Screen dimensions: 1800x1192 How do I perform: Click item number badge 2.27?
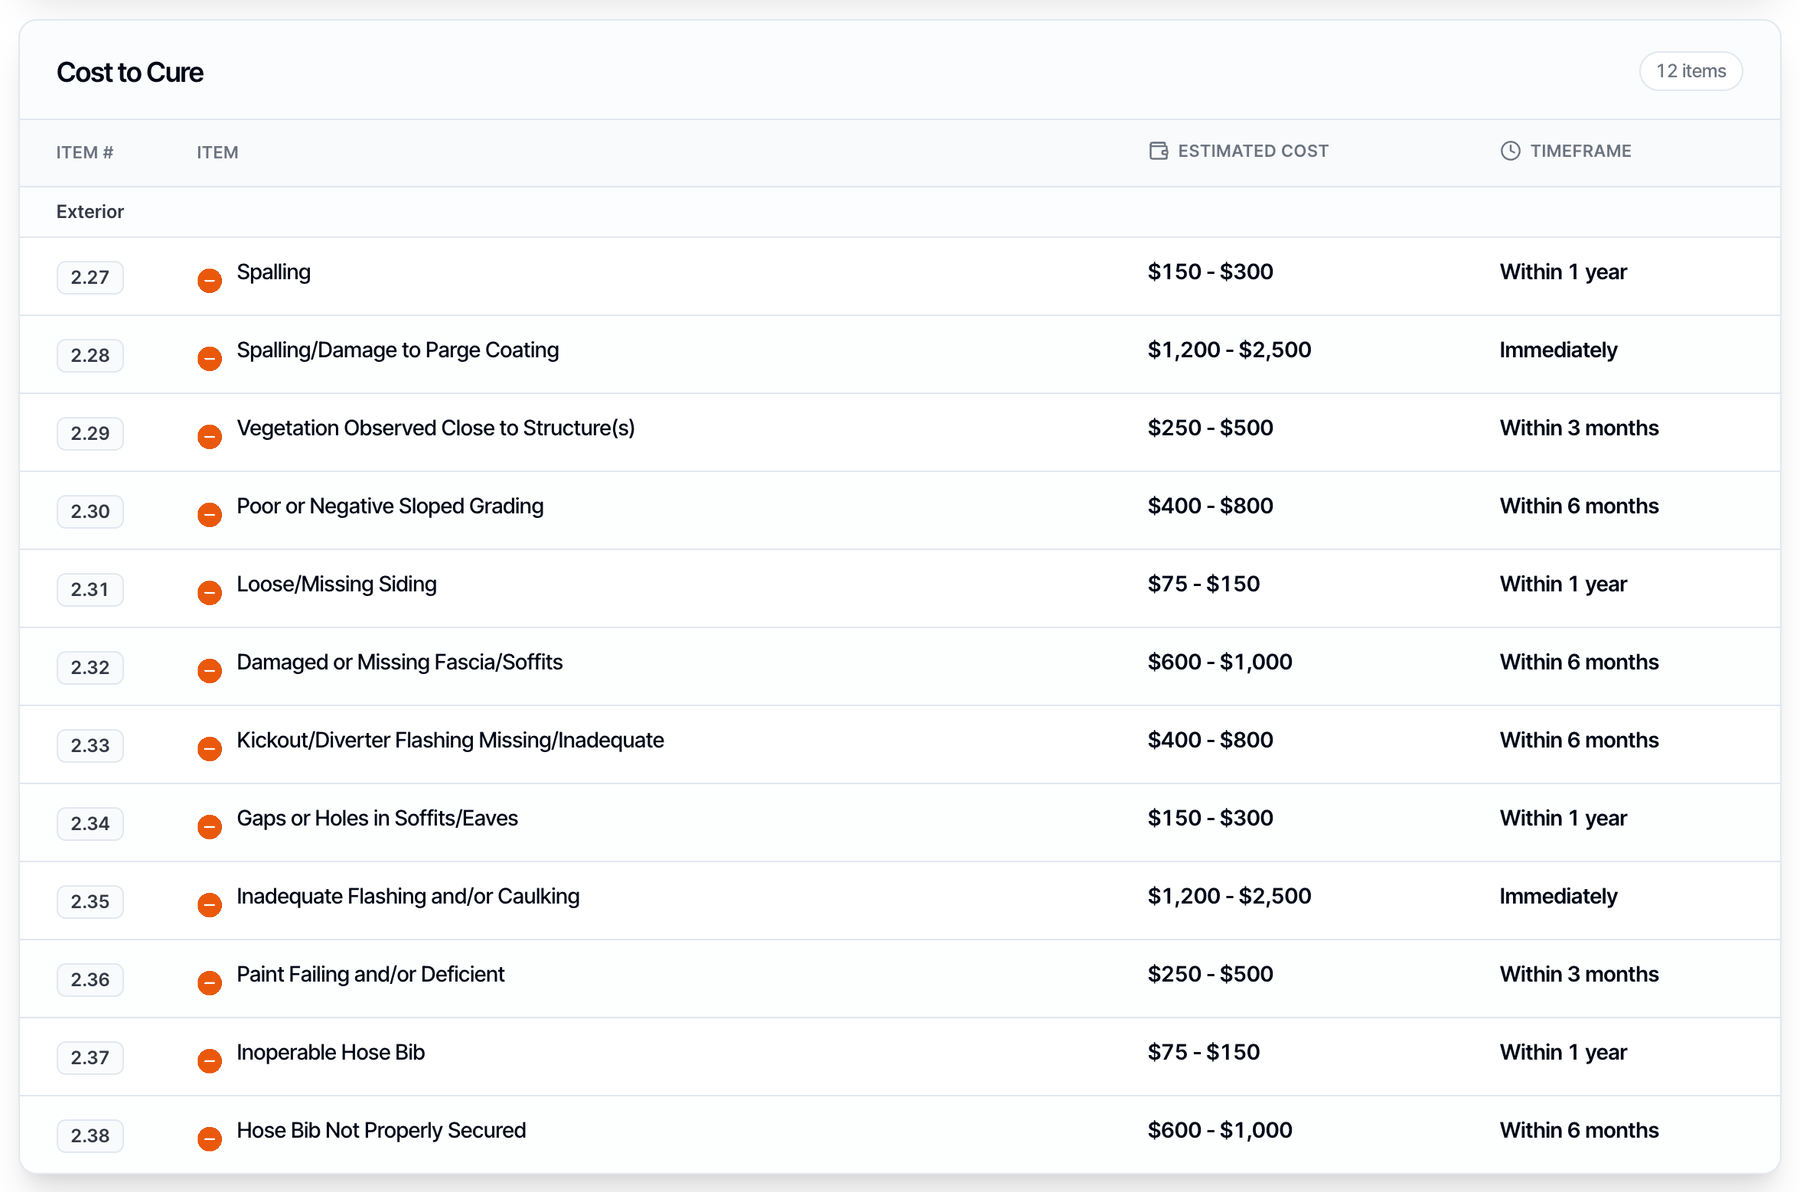[90, 277]
